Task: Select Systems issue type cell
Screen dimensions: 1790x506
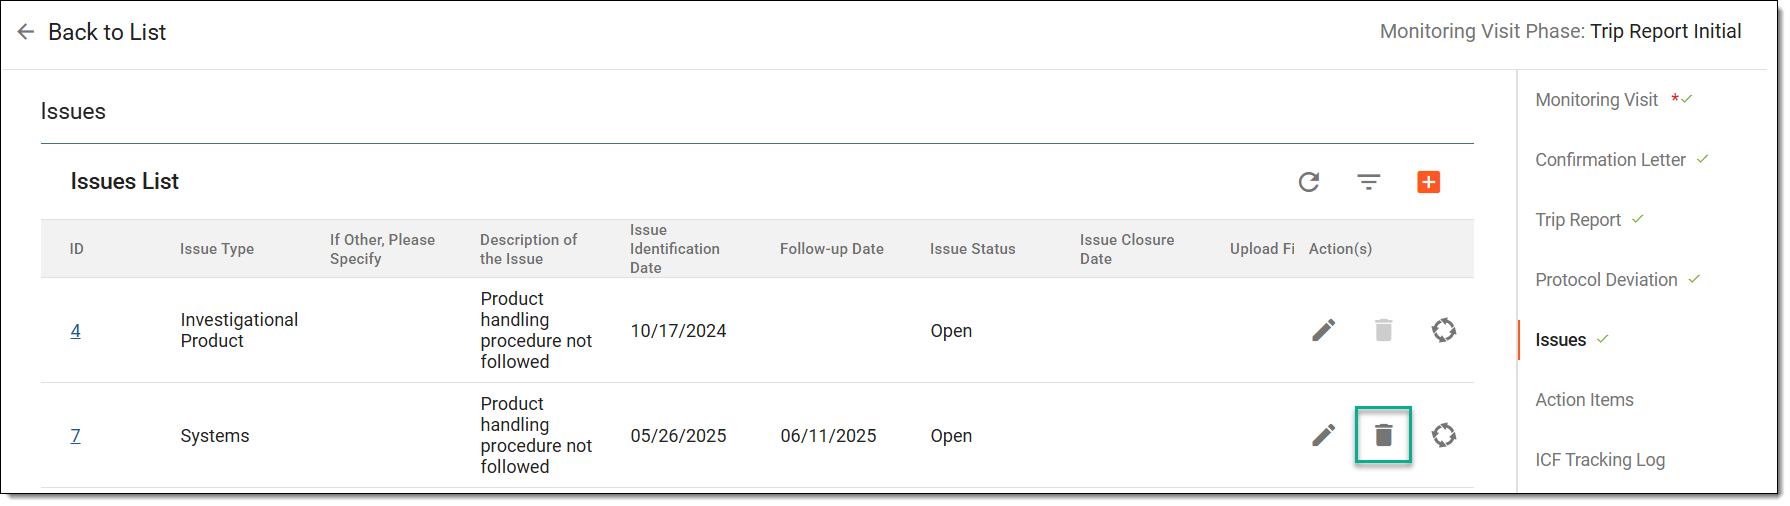Action: [x=215, y=436]
